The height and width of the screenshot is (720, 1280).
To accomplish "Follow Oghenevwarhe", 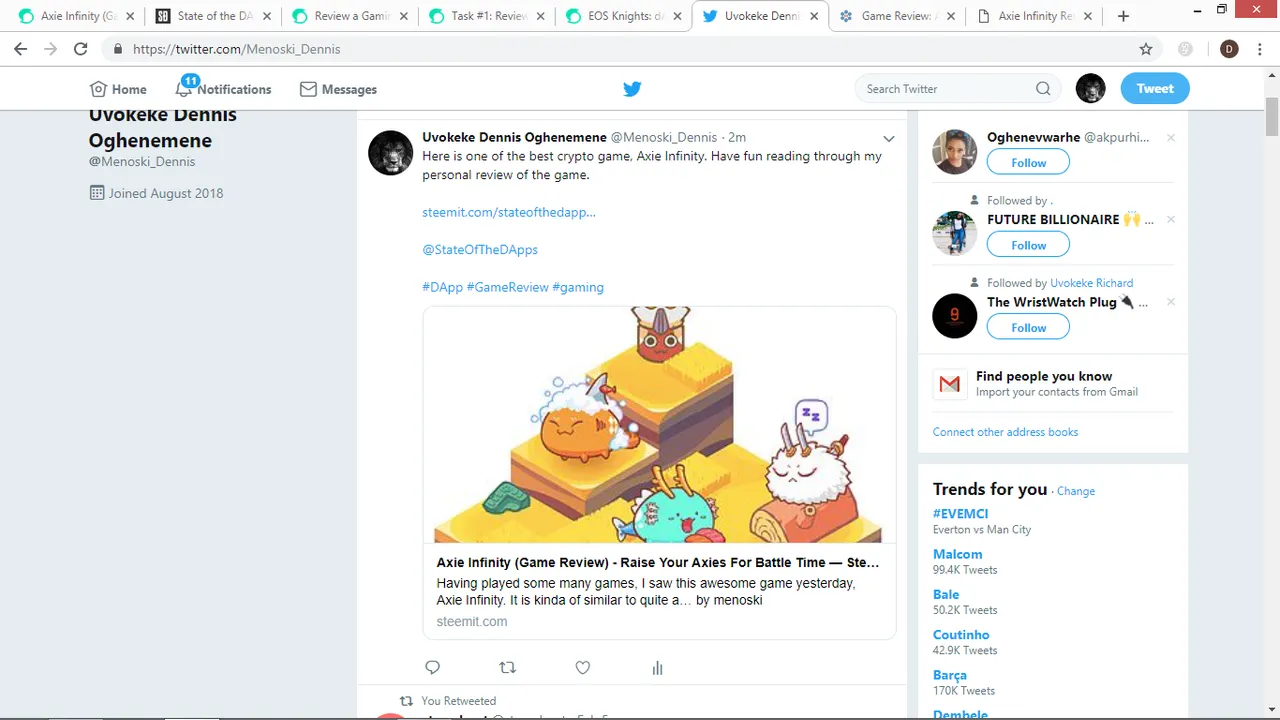I will [x=1028, y=162].
